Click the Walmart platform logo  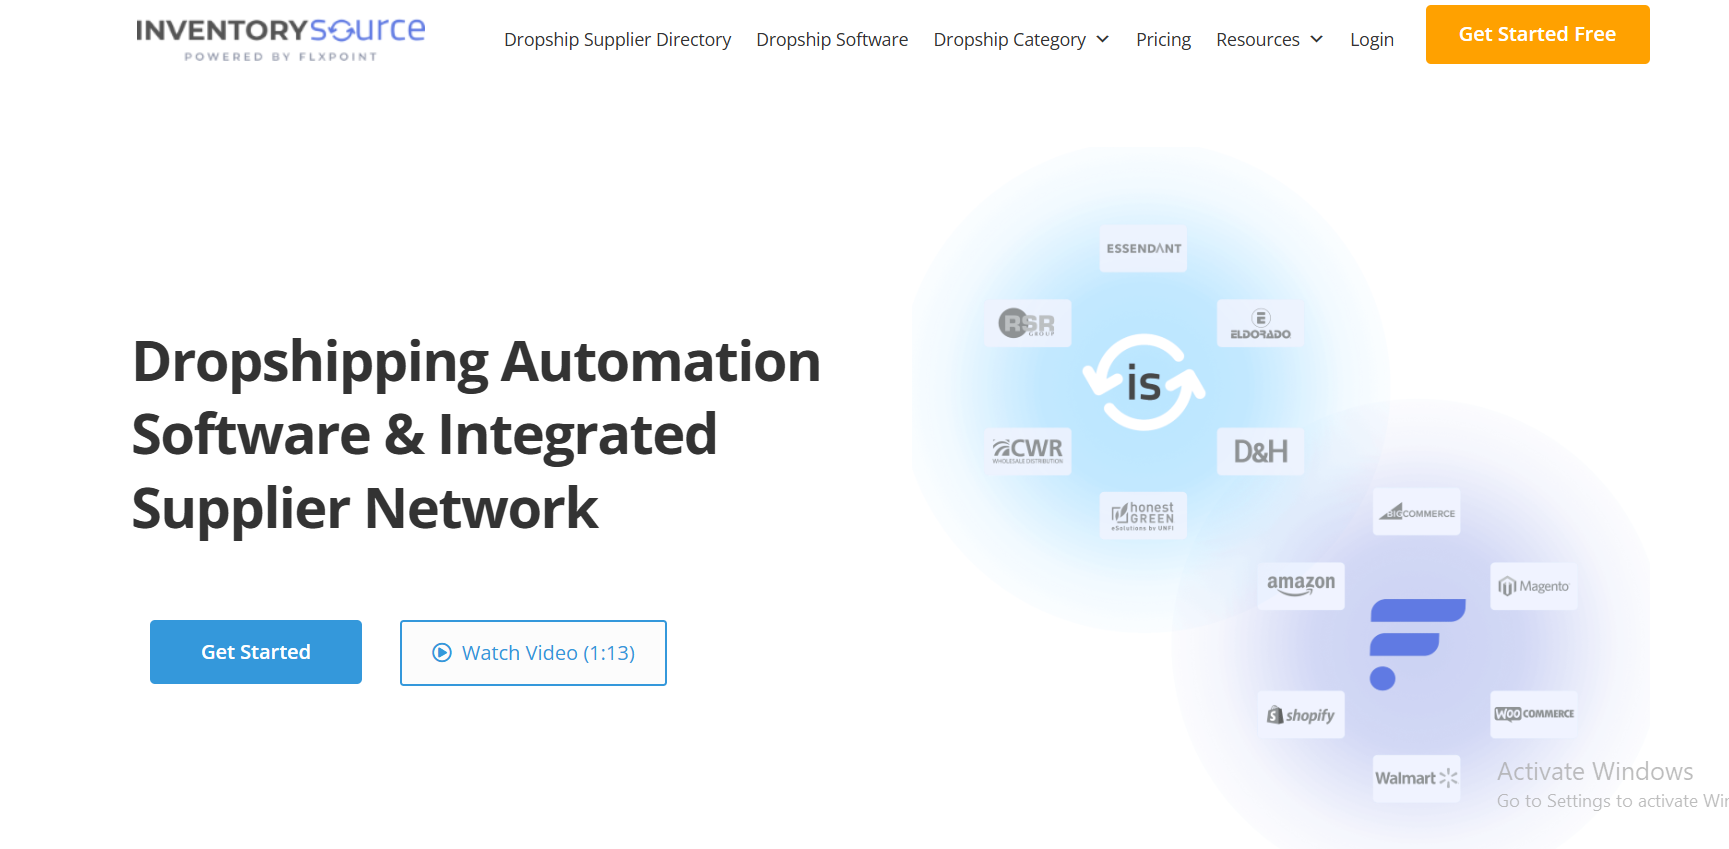pyautogui.click(x=1416, y=779)
